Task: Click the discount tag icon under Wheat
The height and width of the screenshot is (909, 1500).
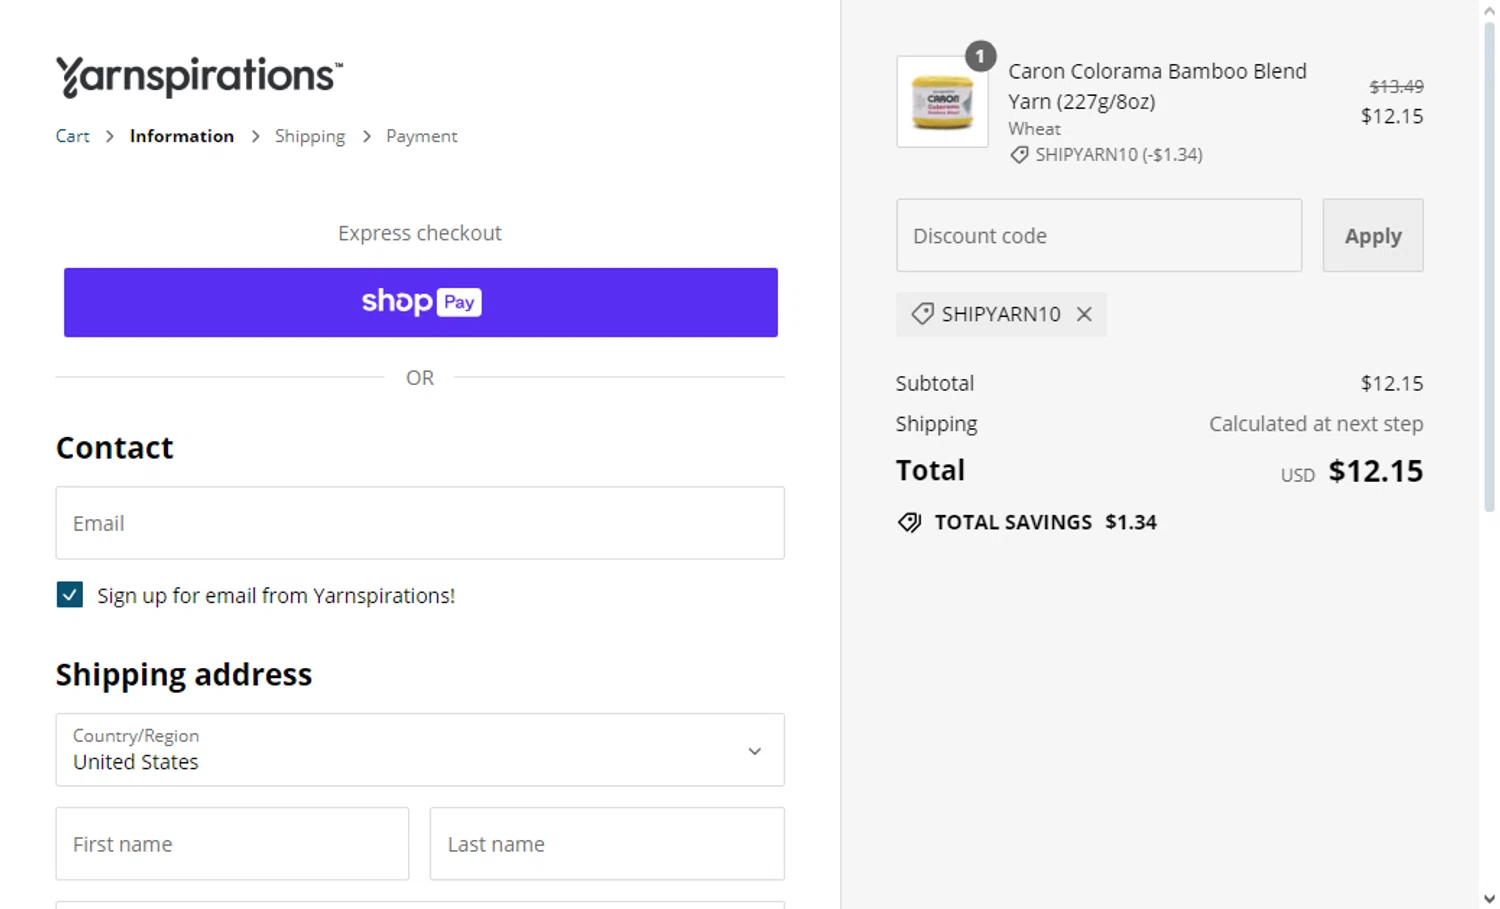Action: pyautogui.click(x=1019, y=155)
